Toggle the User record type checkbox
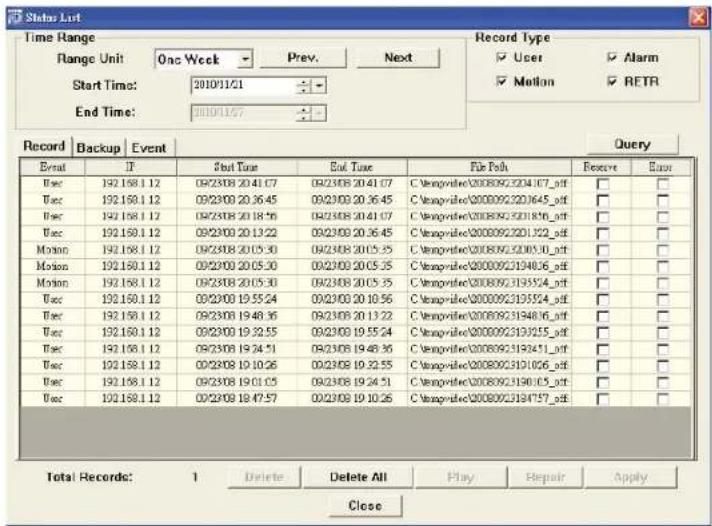The image size is (712, 526). [501, 58]
